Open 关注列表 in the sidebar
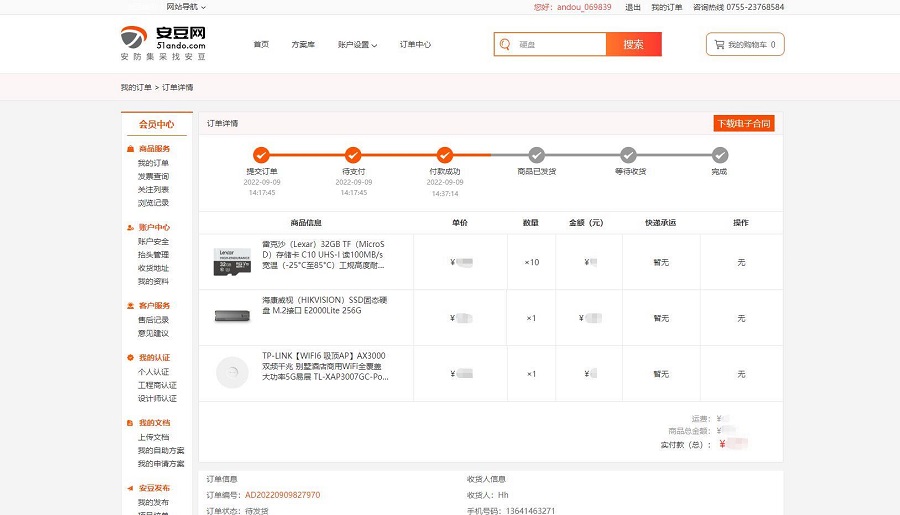Screen dimensions: 900x515 [x=153, y=189]
